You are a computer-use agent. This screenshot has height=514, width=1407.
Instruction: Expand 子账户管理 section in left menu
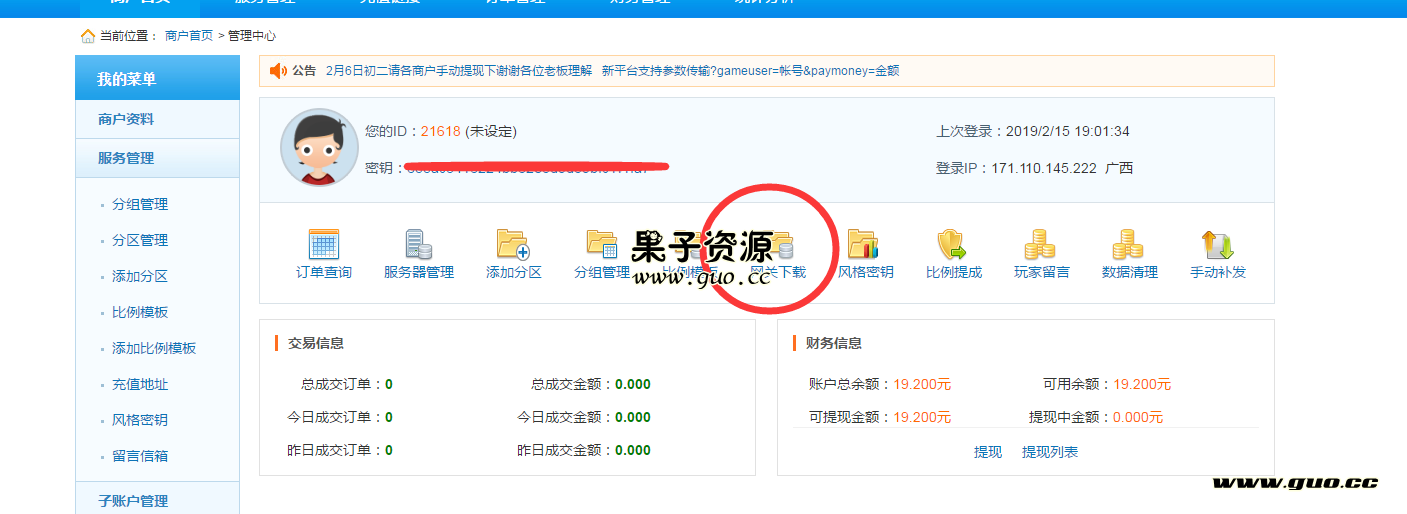pyautogui.click(x=133, y=501)
